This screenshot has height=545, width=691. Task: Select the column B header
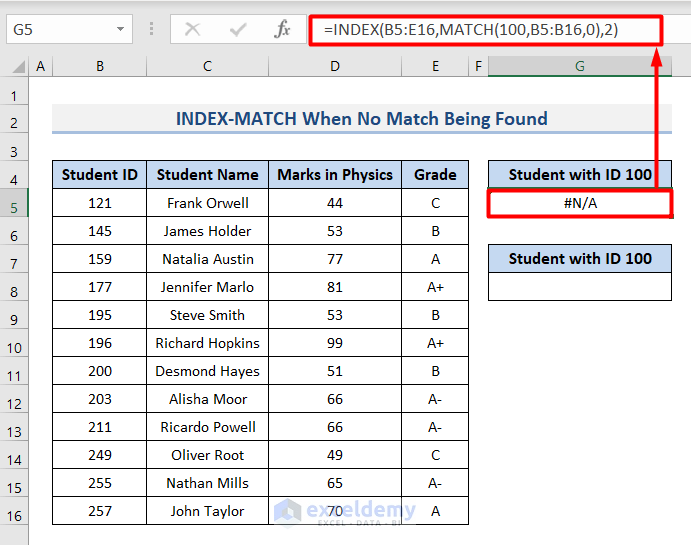(99, 67)
